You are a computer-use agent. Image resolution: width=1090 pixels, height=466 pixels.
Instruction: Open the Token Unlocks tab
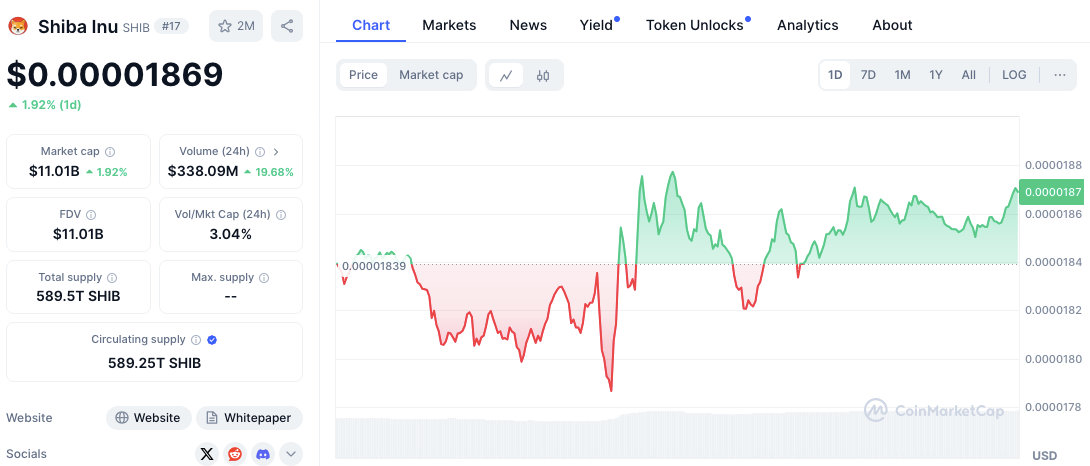click(x=695, y=25)
